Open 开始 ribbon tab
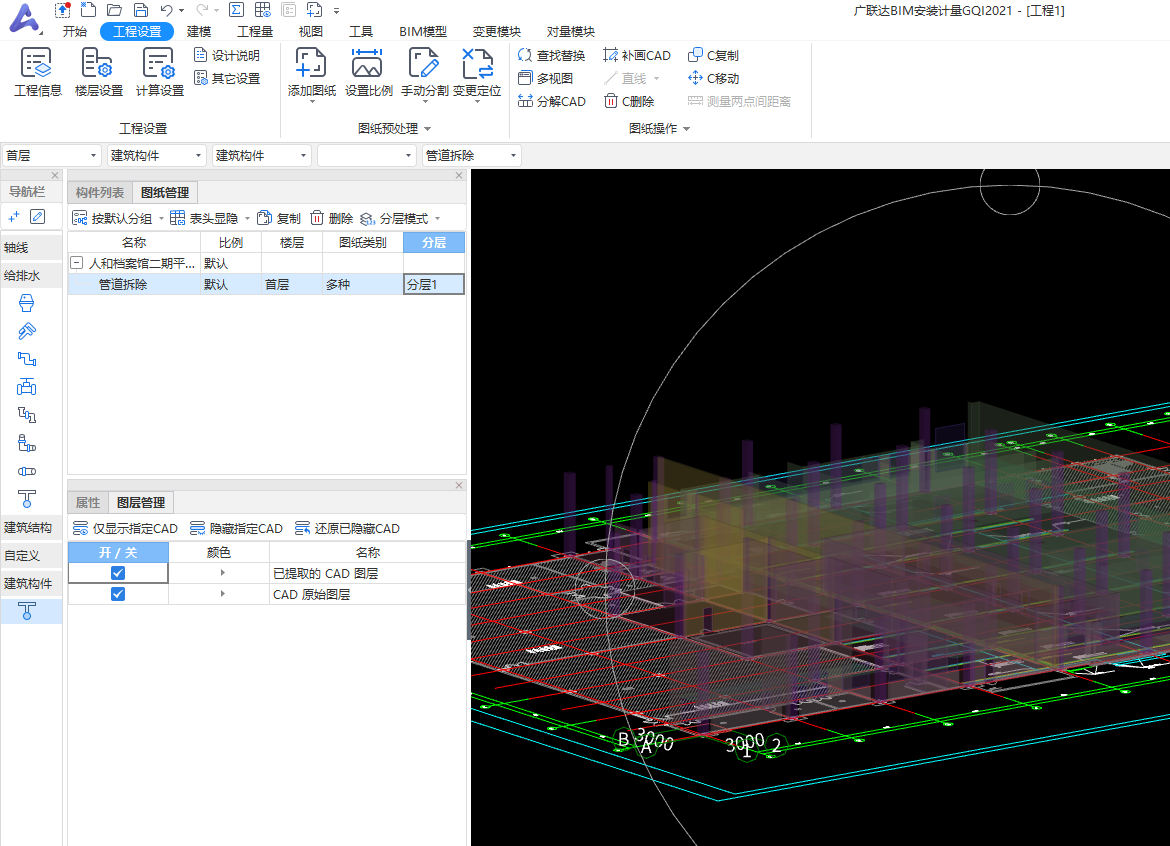Screen dimensions: 1170x846 pyautogui.click(x=75, y=31)
